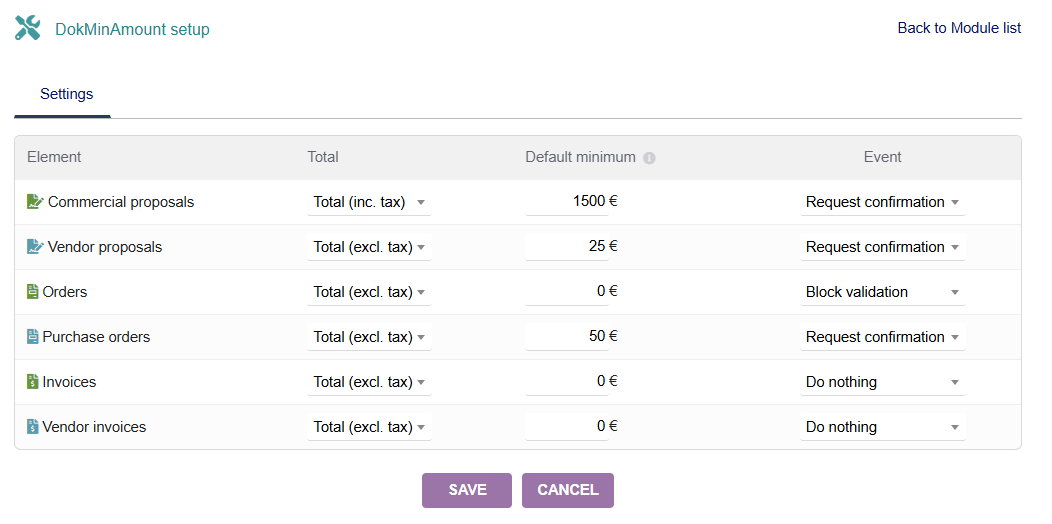The image size is (1052, 524).
Task: Click the Default minimum info icon
Action: [649, 158]
